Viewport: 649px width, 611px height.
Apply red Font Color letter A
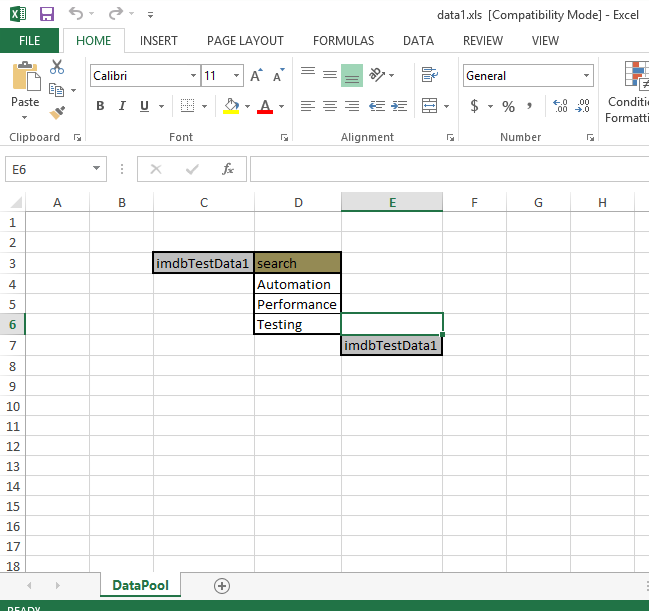coord(265,106)
